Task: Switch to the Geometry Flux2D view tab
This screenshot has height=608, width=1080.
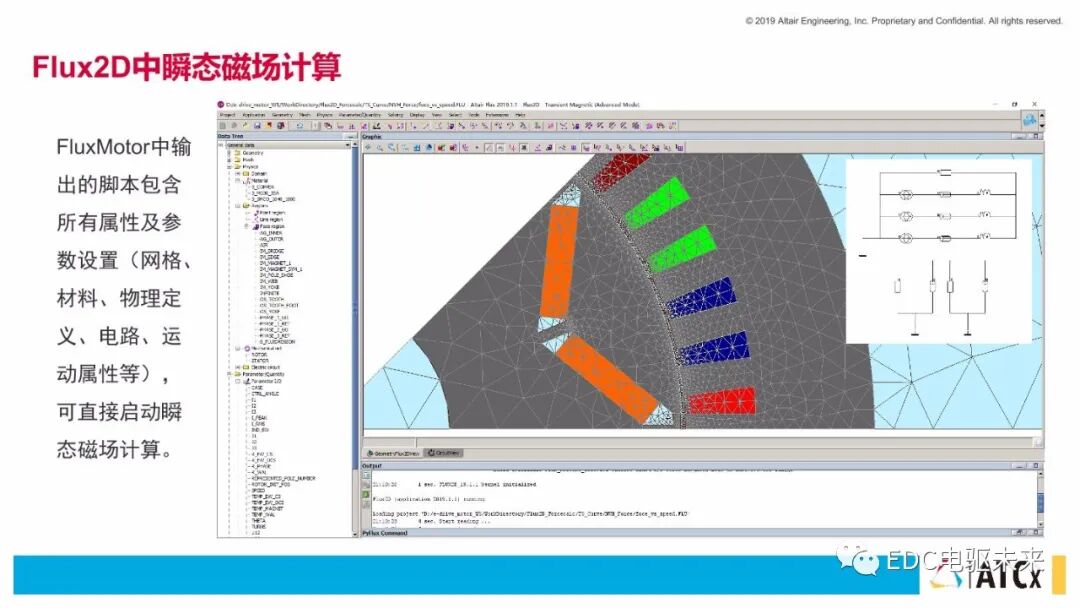Action: tap(393, 453)
